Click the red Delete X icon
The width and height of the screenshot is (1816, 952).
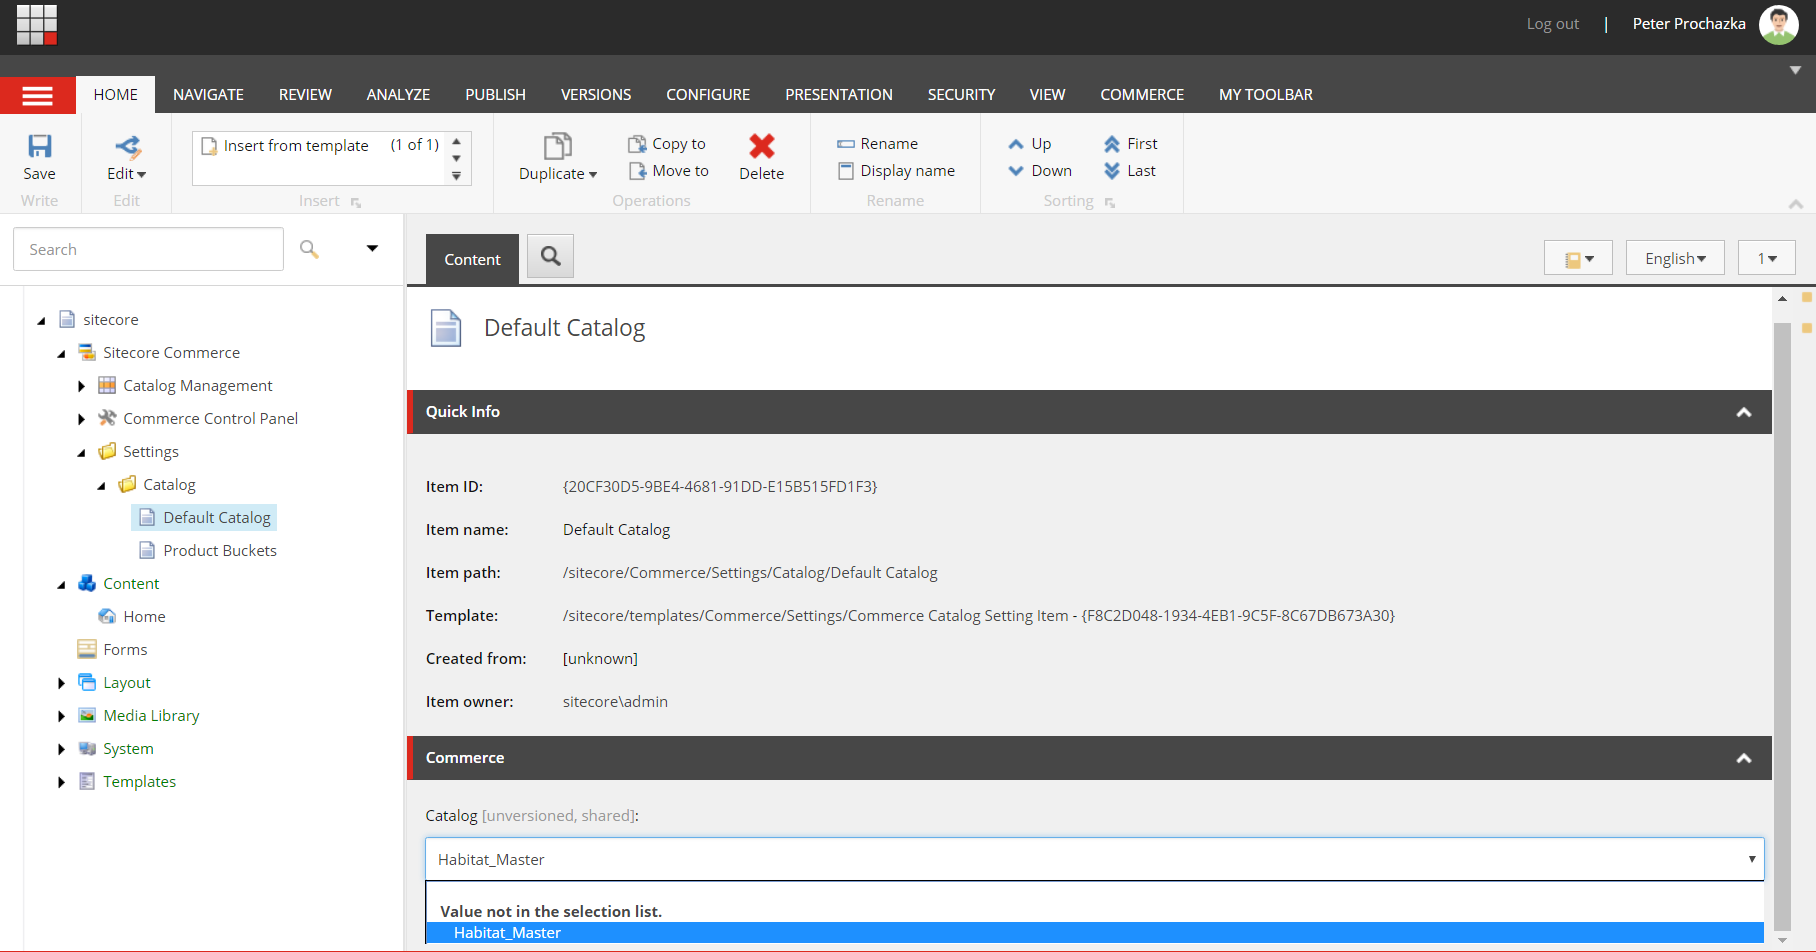(x=762, y=146)
